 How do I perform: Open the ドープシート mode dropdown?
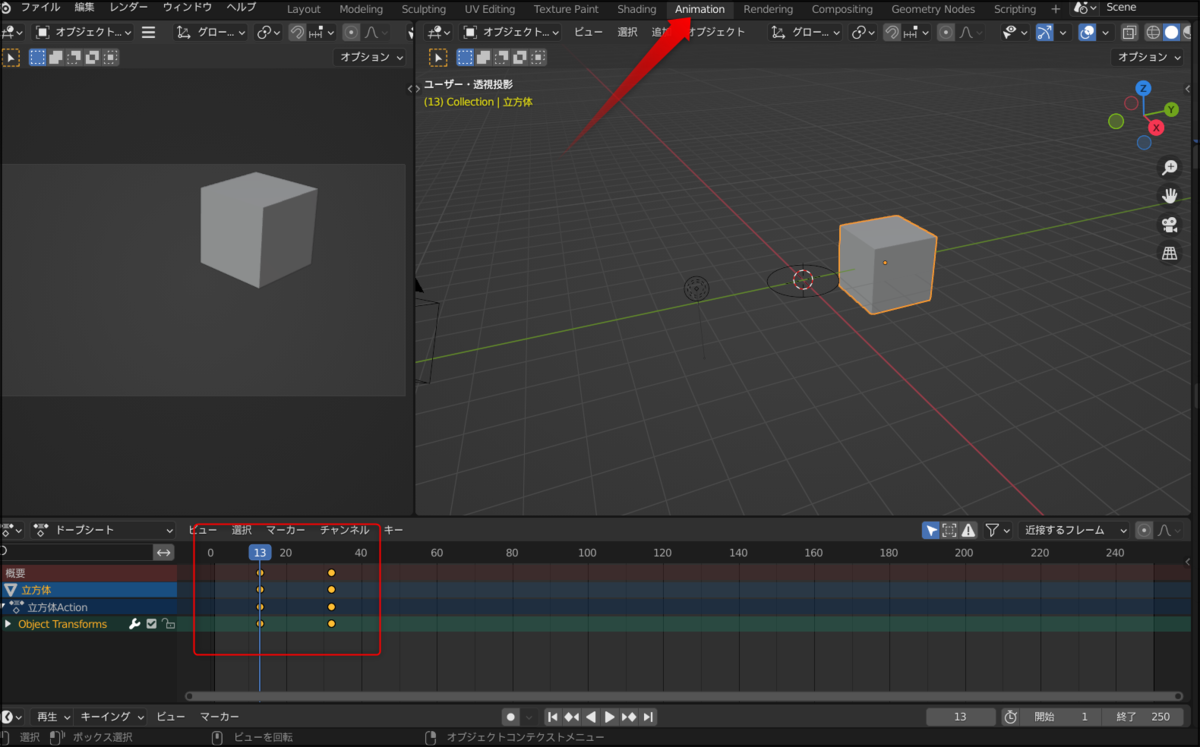104,530
